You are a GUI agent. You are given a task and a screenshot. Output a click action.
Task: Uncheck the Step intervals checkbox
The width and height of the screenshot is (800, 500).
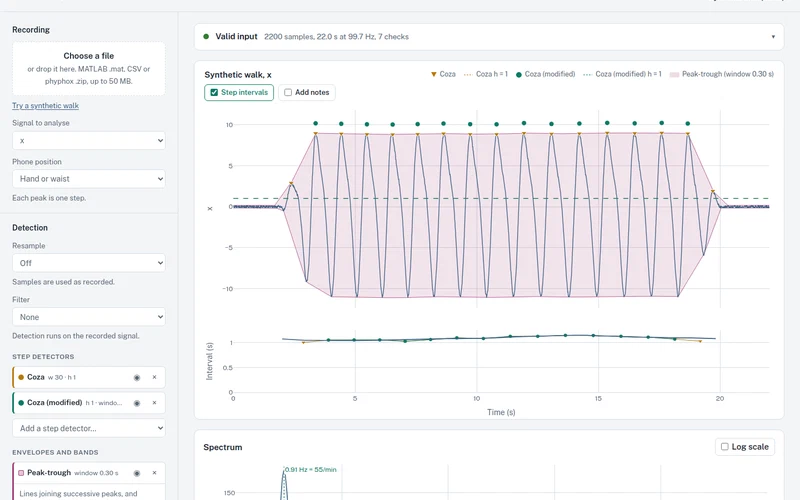[214, 92]
